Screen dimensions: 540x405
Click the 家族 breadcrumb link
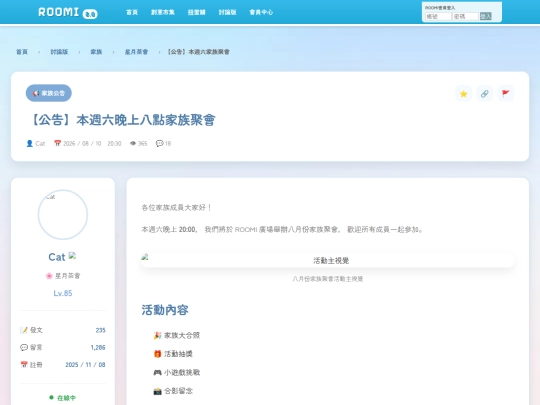tap(96, 52)
